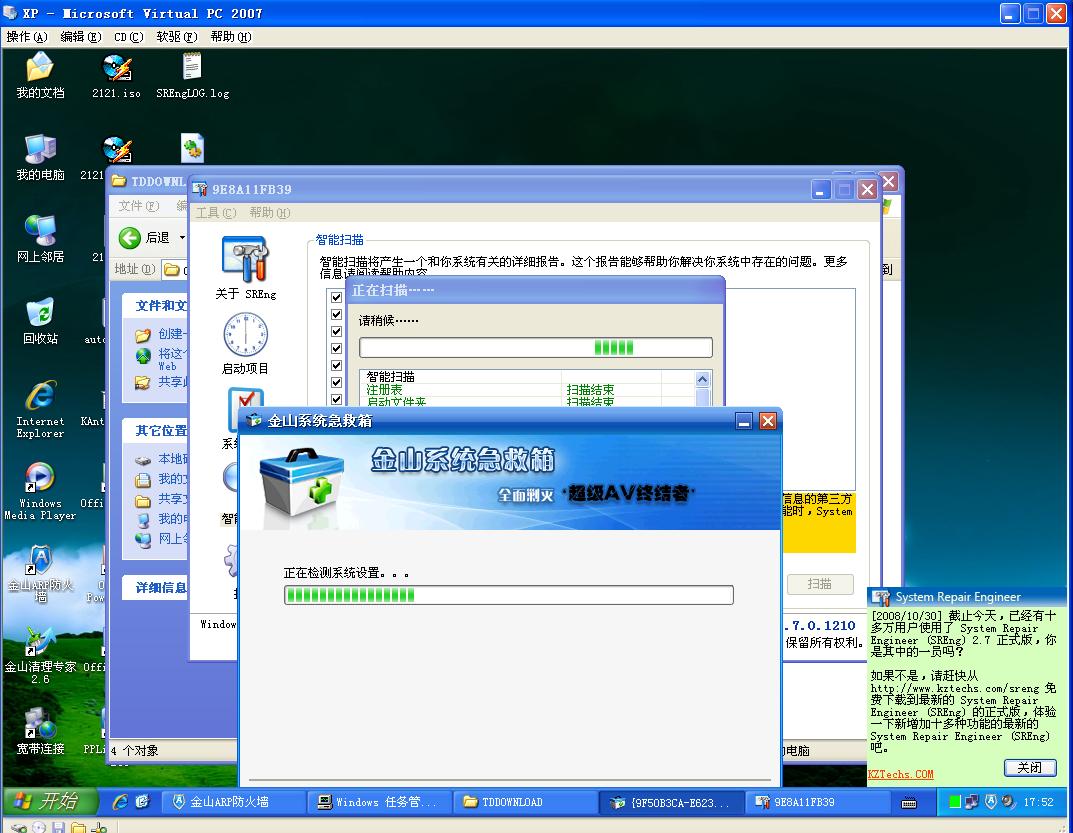
Task: Open the 编辑(E) menu in Virtual PC
Action: (81, 37)
